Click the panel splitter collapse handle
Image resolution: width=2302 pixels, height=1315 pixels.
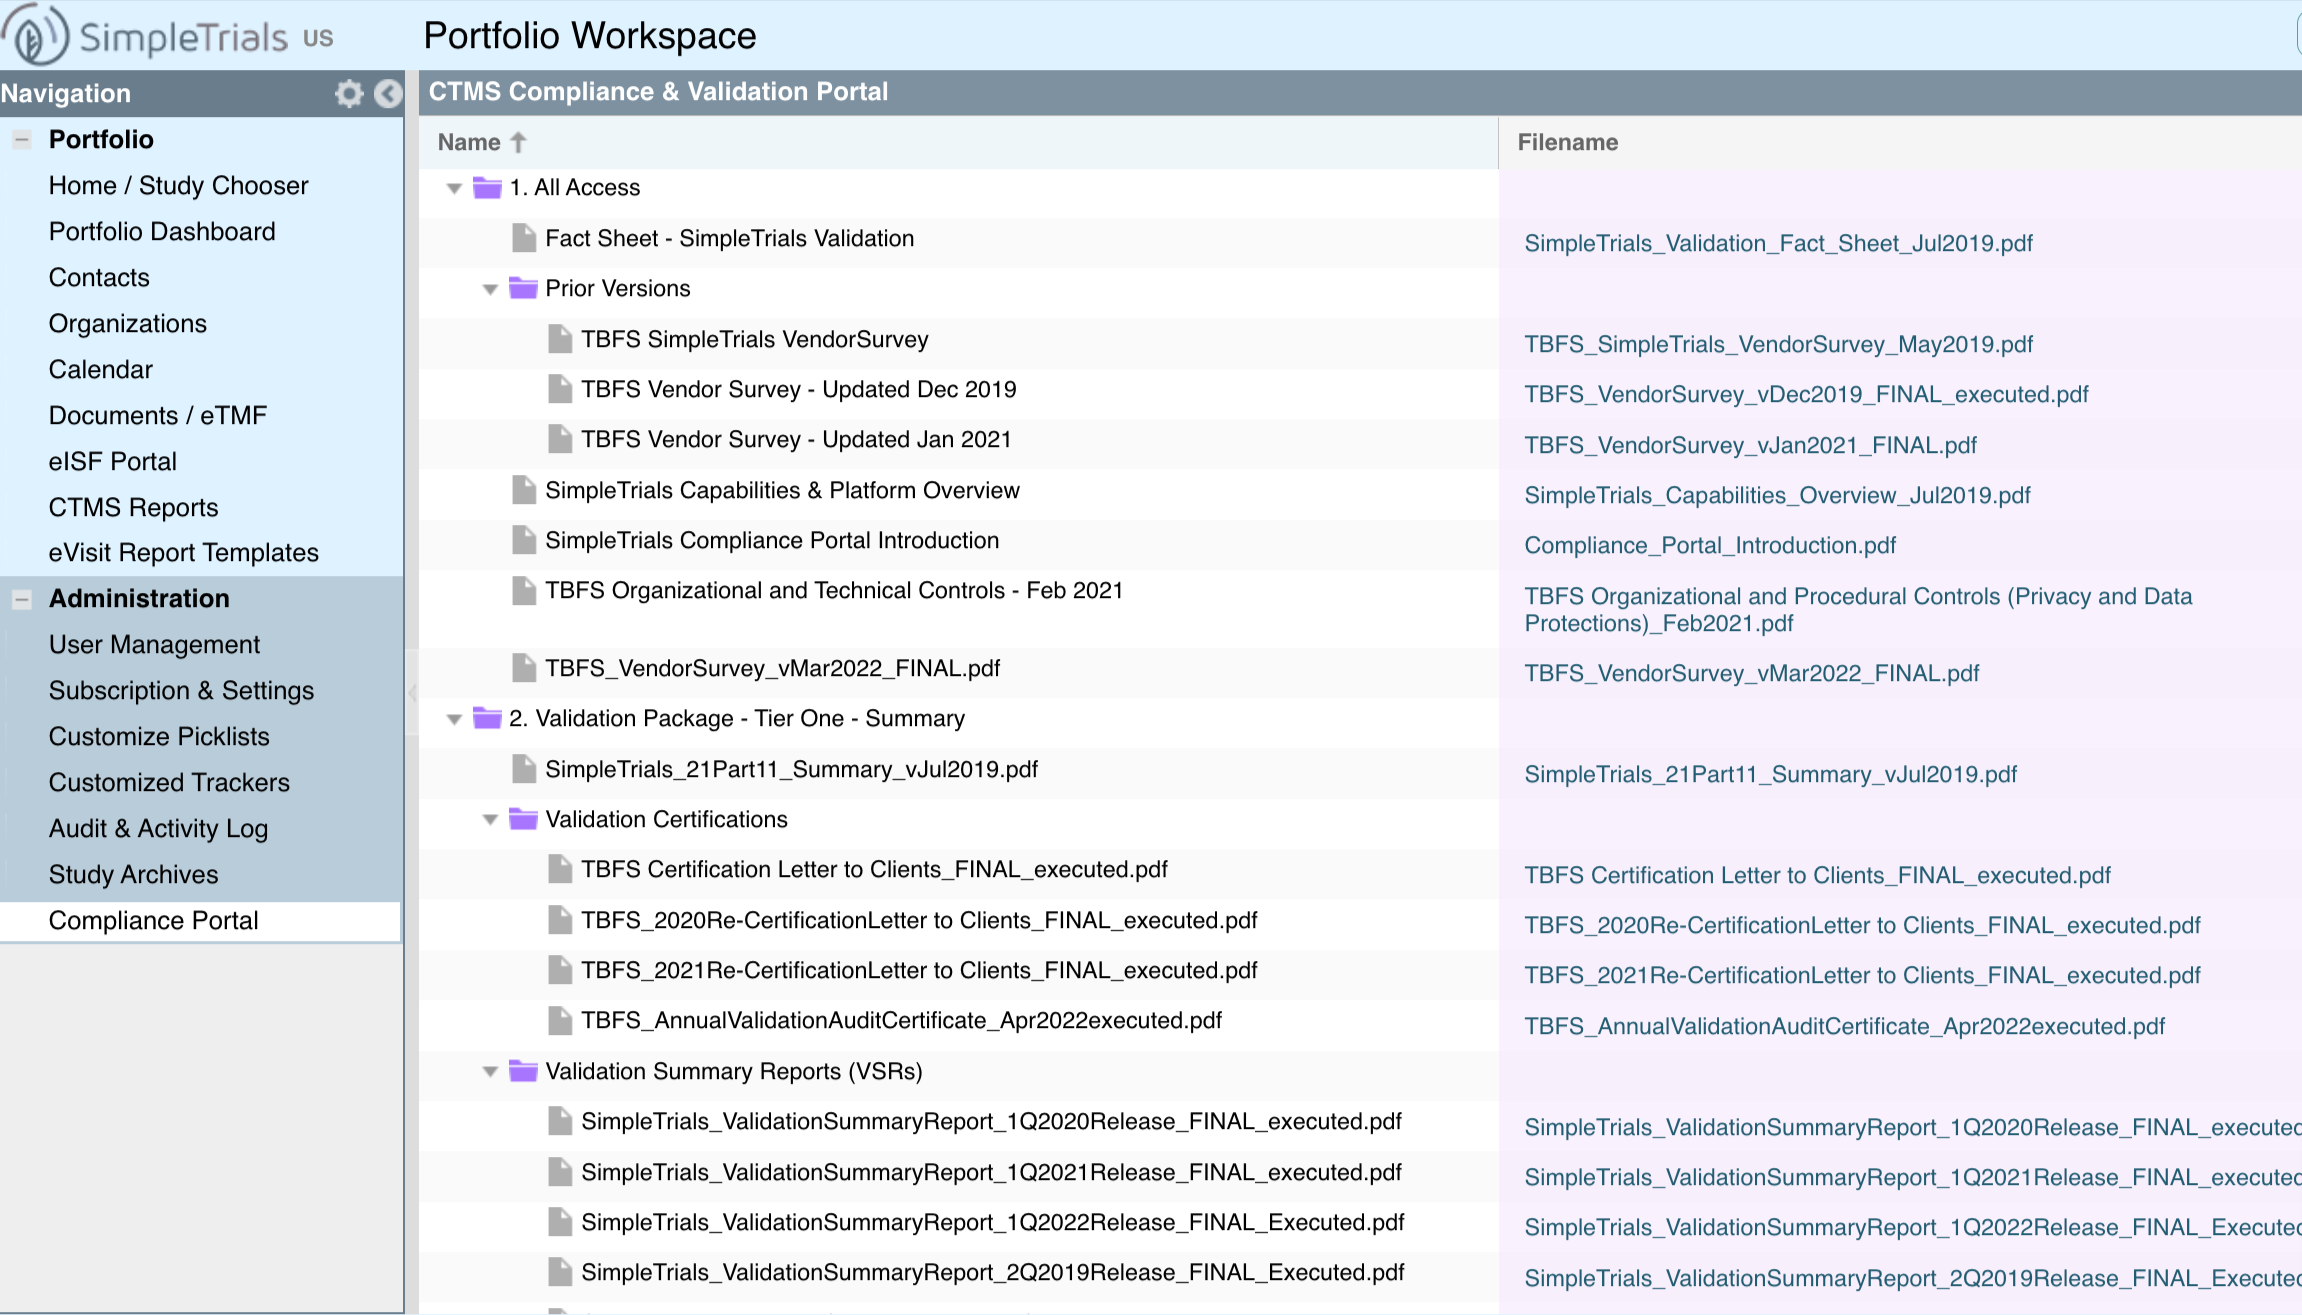[x=411, y=692]
